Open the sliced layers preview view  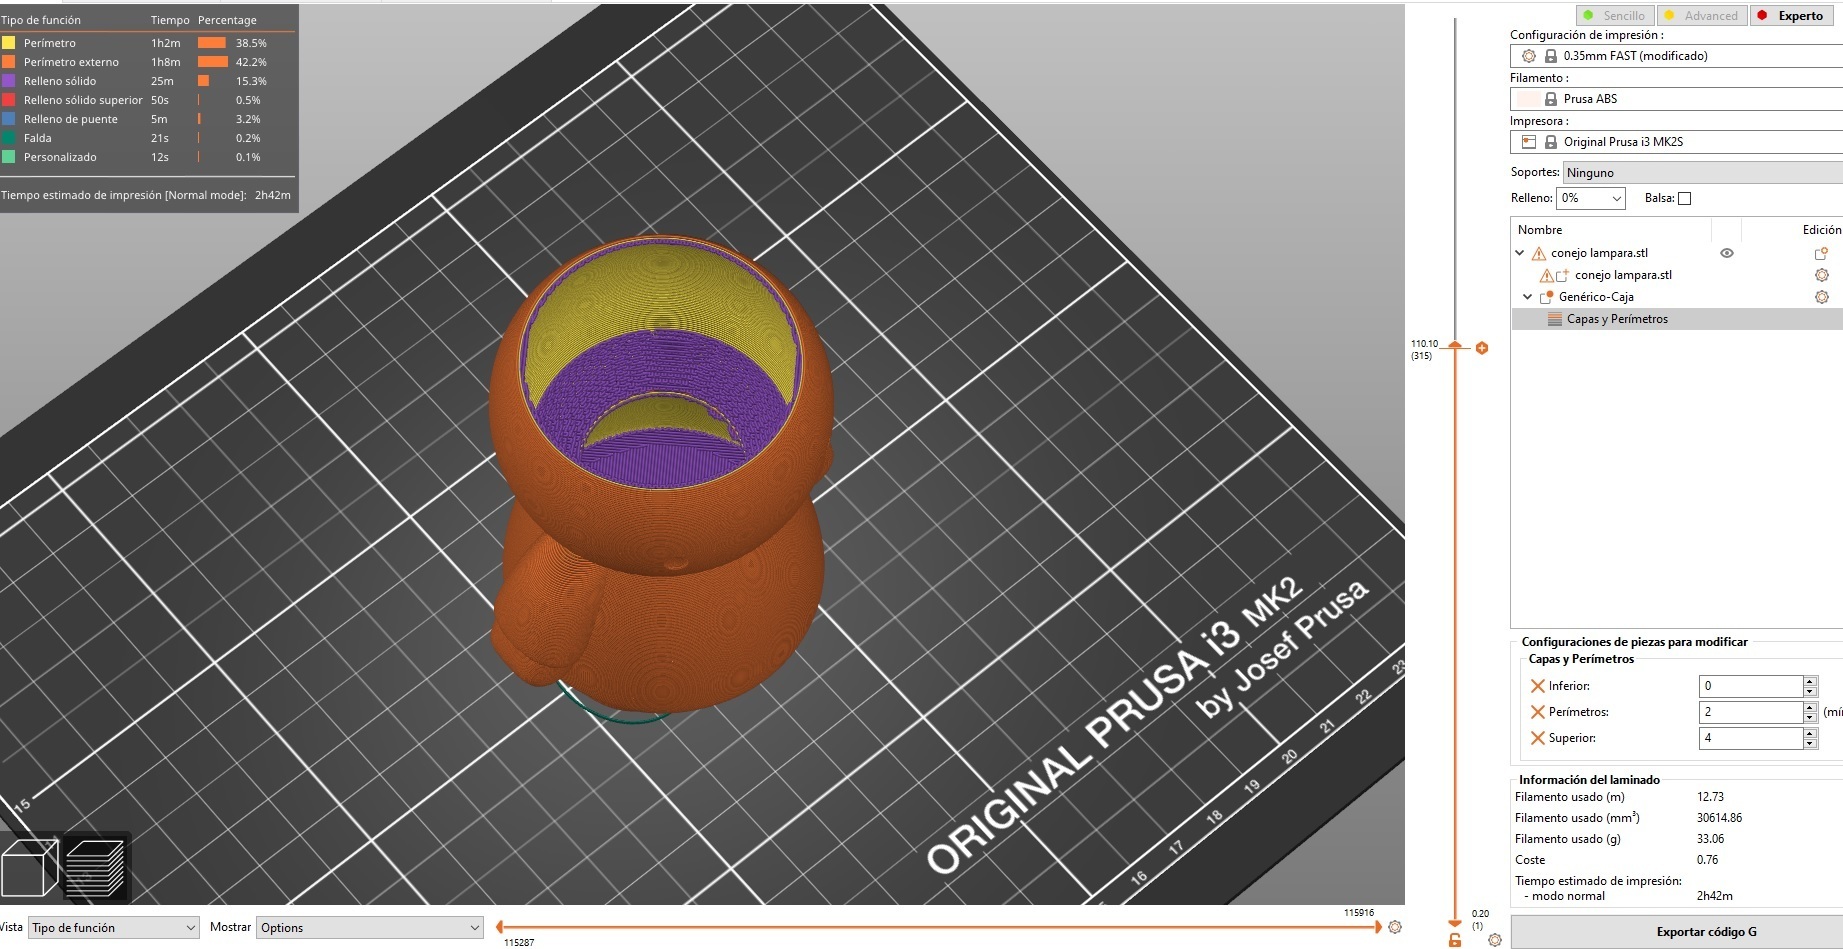pyautogui.click(x=96, y=868)
